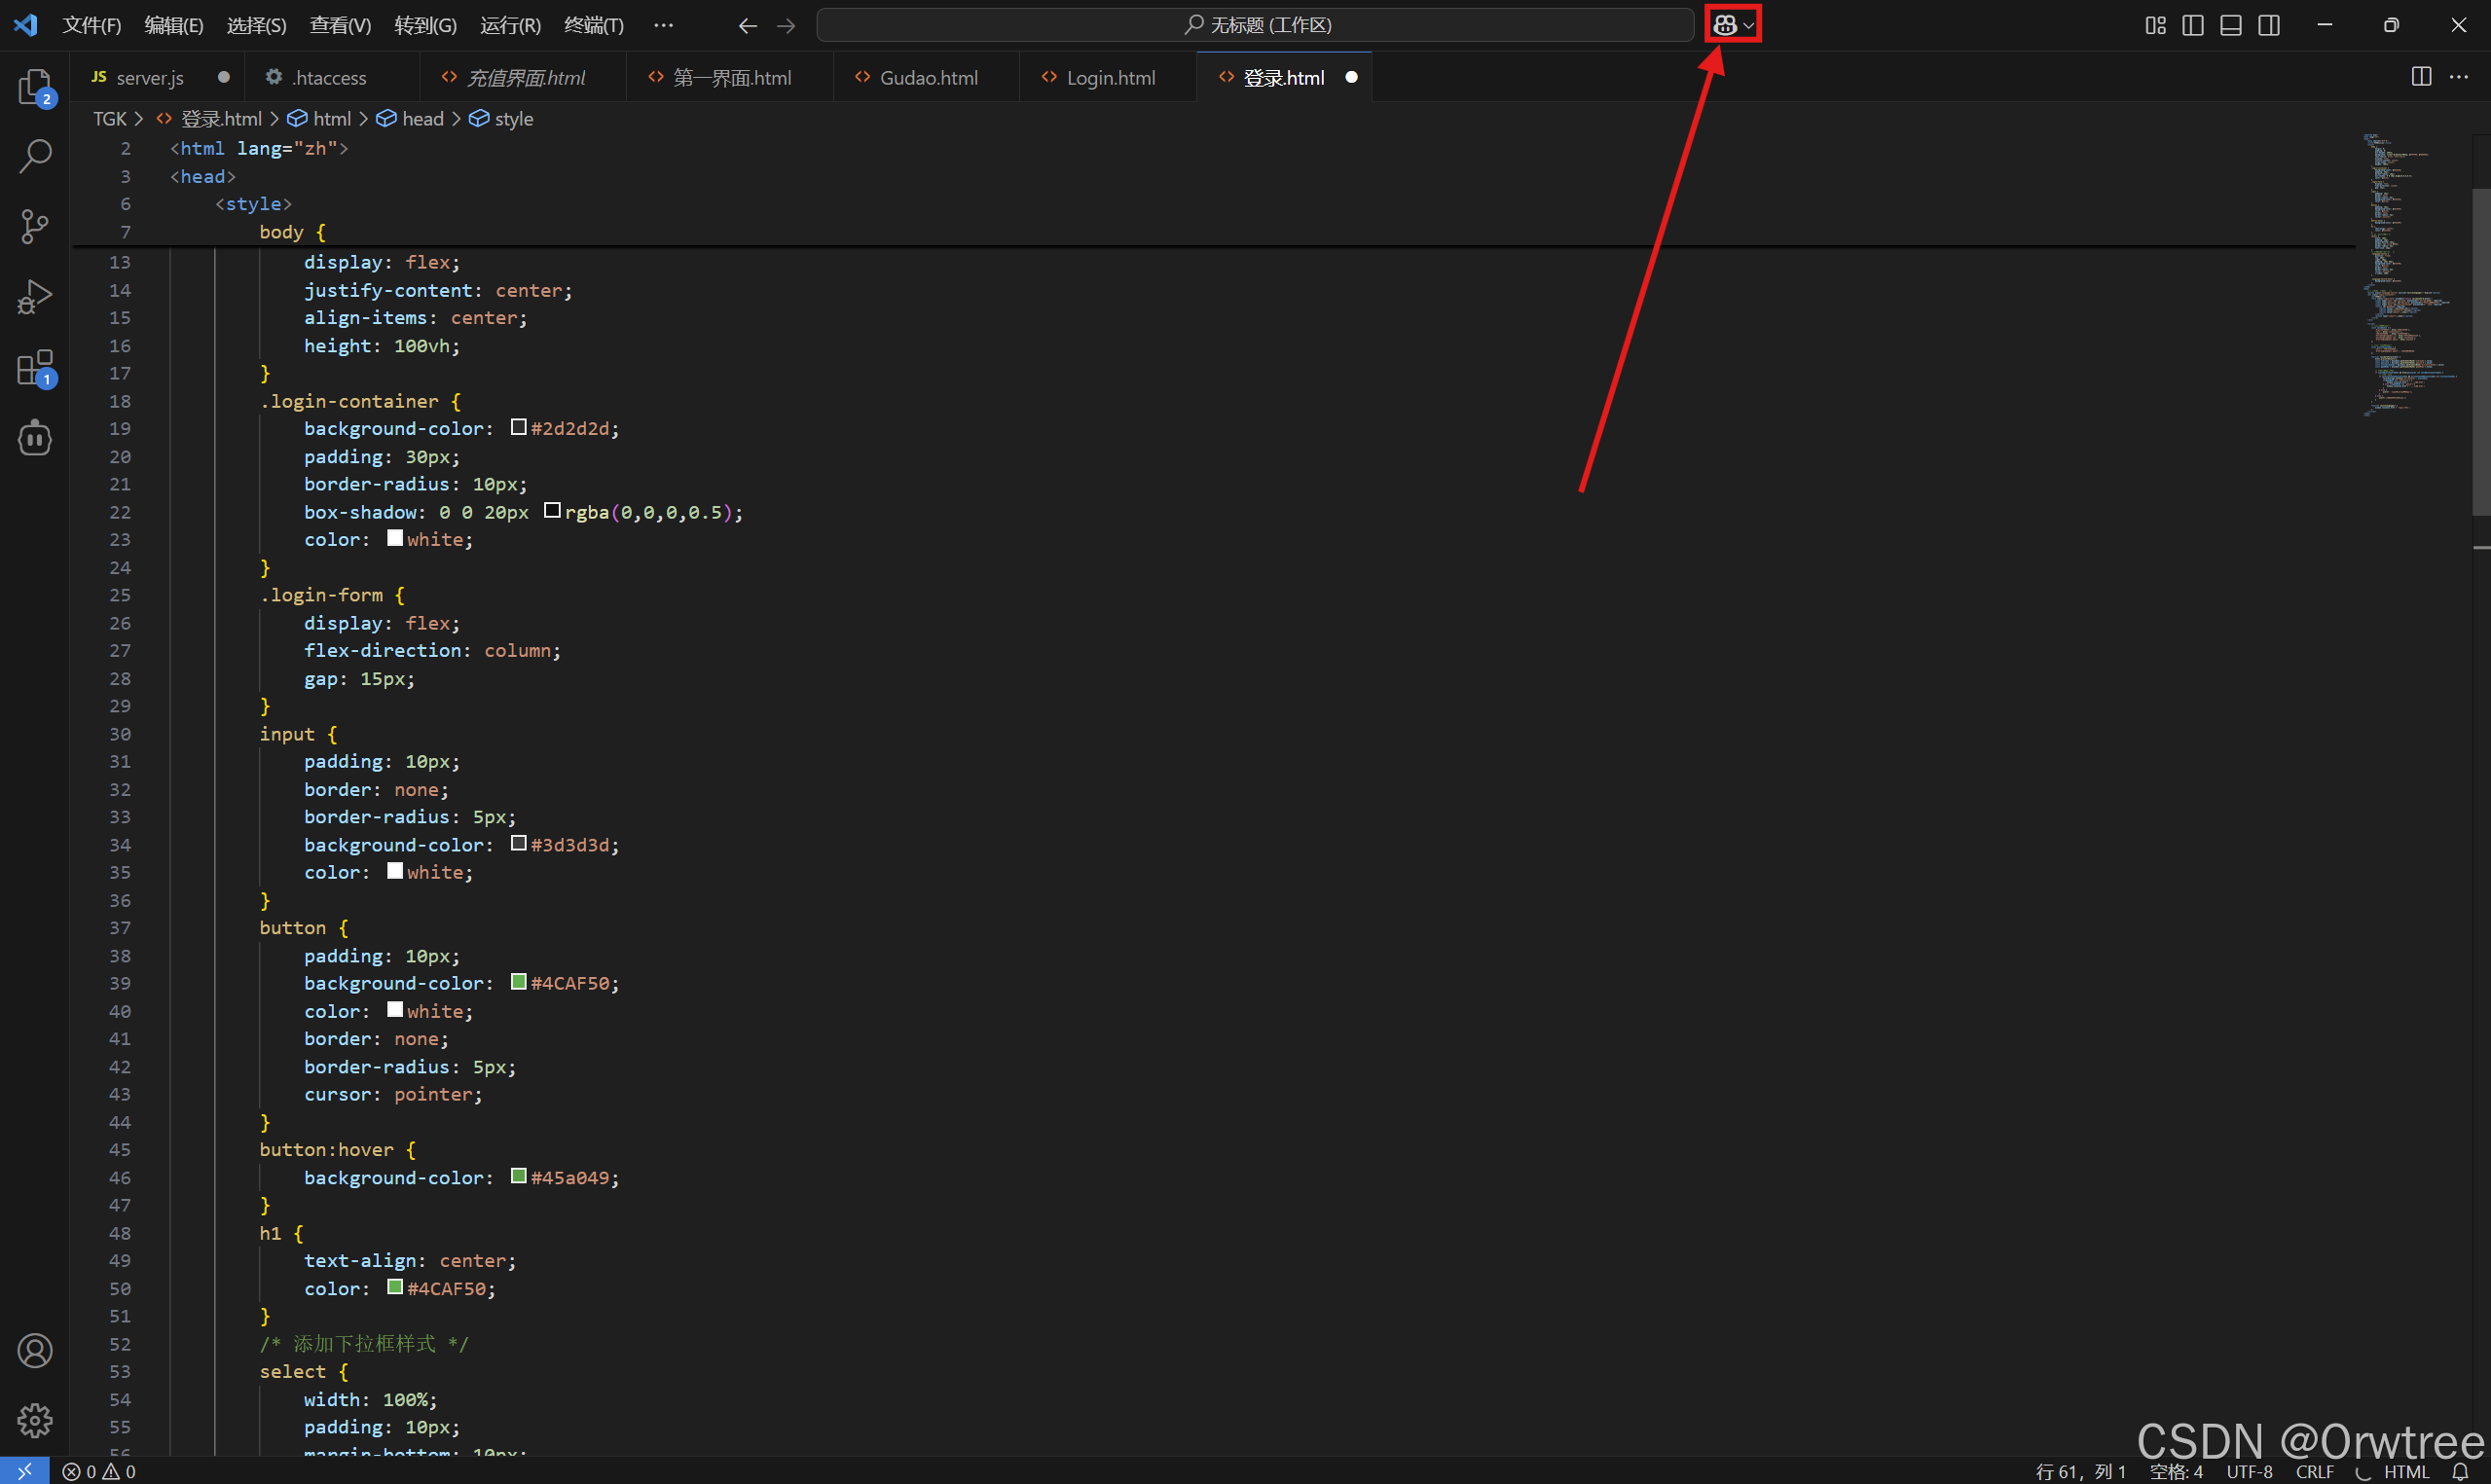Open the Manage gear settings icon
The image size is (2491, 1484).
[x=35, y=1420]
